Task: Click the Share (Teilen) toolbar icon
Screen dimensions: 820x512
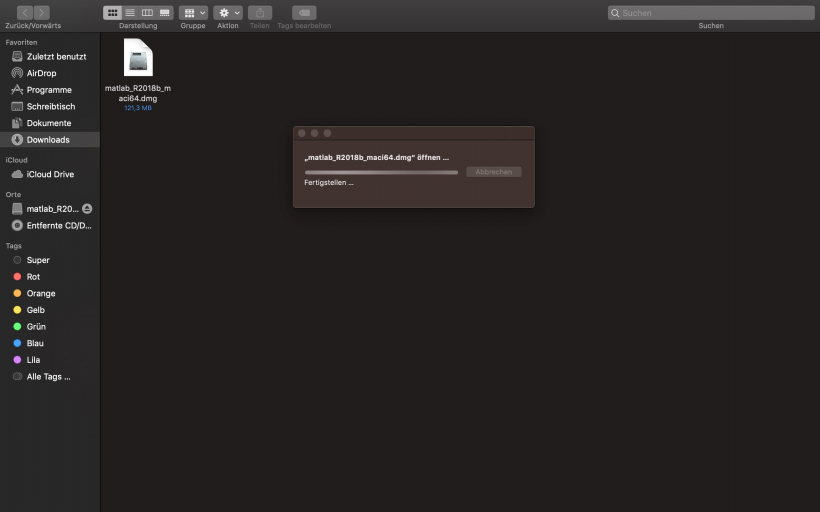Action: (x=260, y=12)
